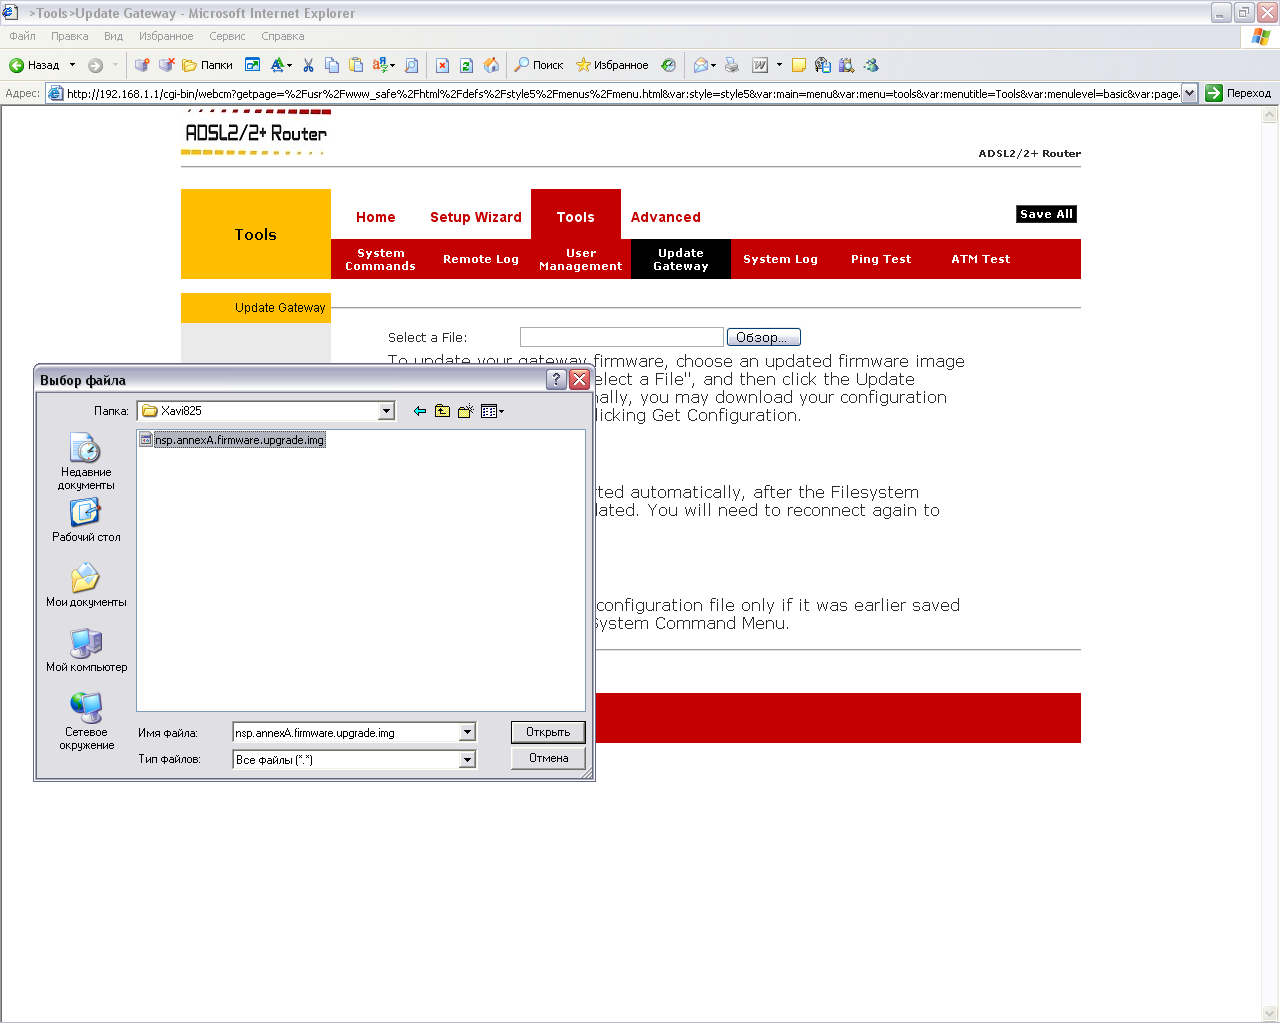Expand the Имя файла filename dropdown
Image resolution: width=1280 pixels, height=1024 pixels.
(467, 733)
